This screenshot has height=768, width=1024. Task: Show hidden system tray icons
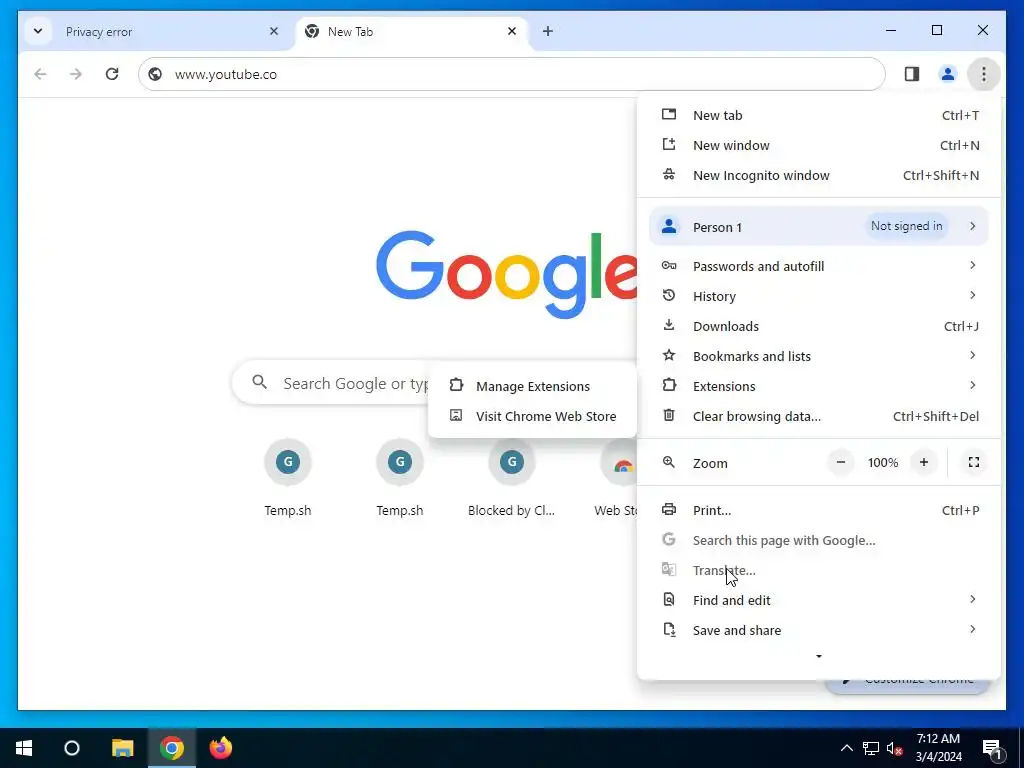coord(846,748)
